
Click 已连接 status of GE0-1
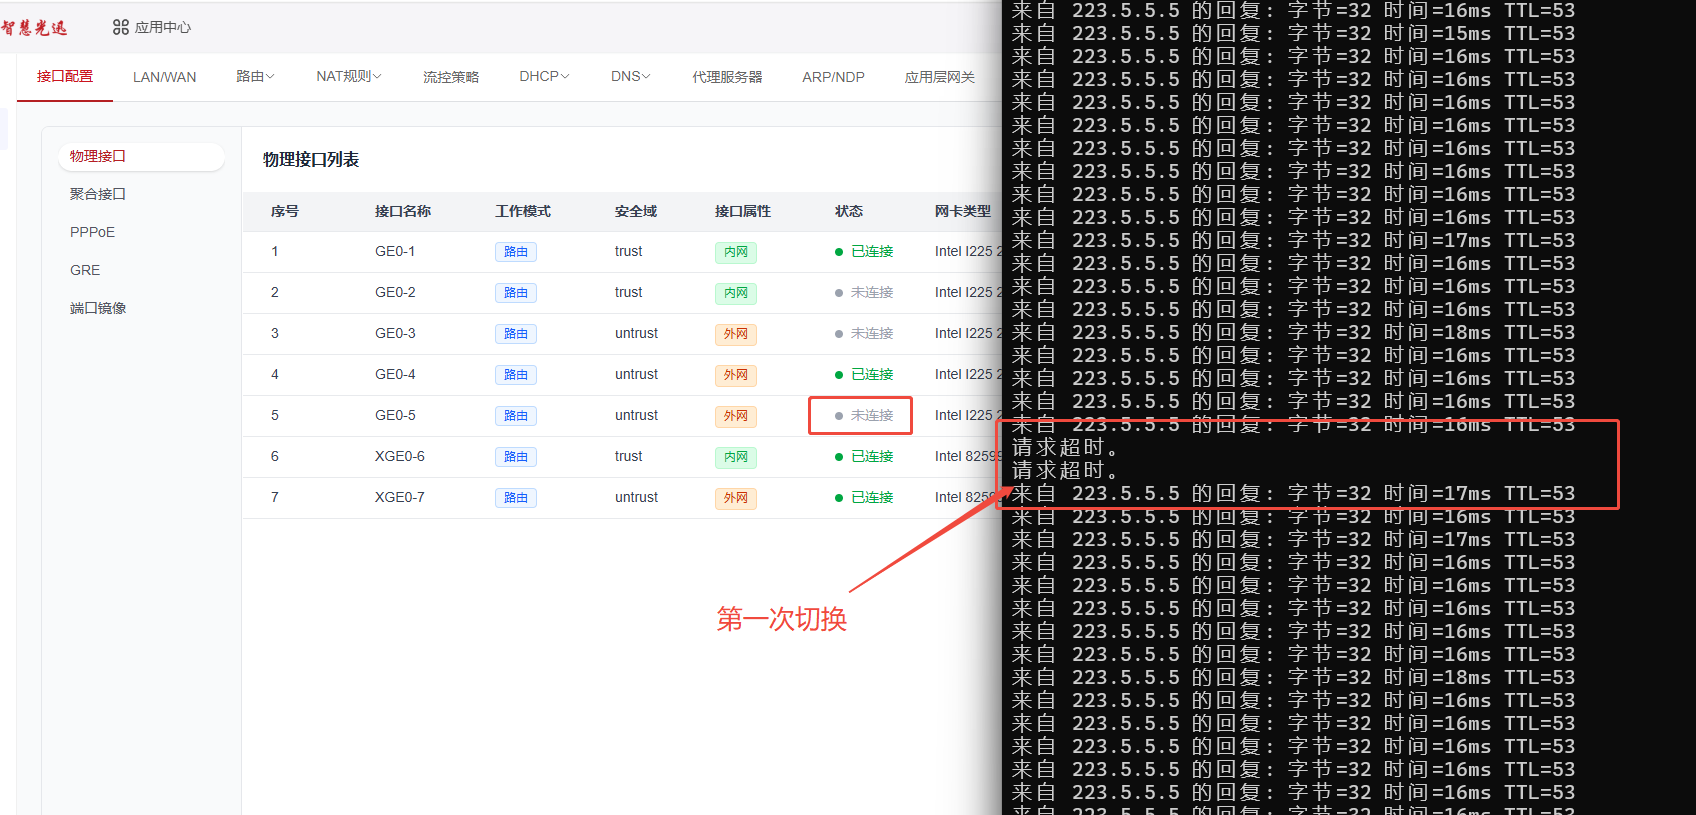(864, 251)
